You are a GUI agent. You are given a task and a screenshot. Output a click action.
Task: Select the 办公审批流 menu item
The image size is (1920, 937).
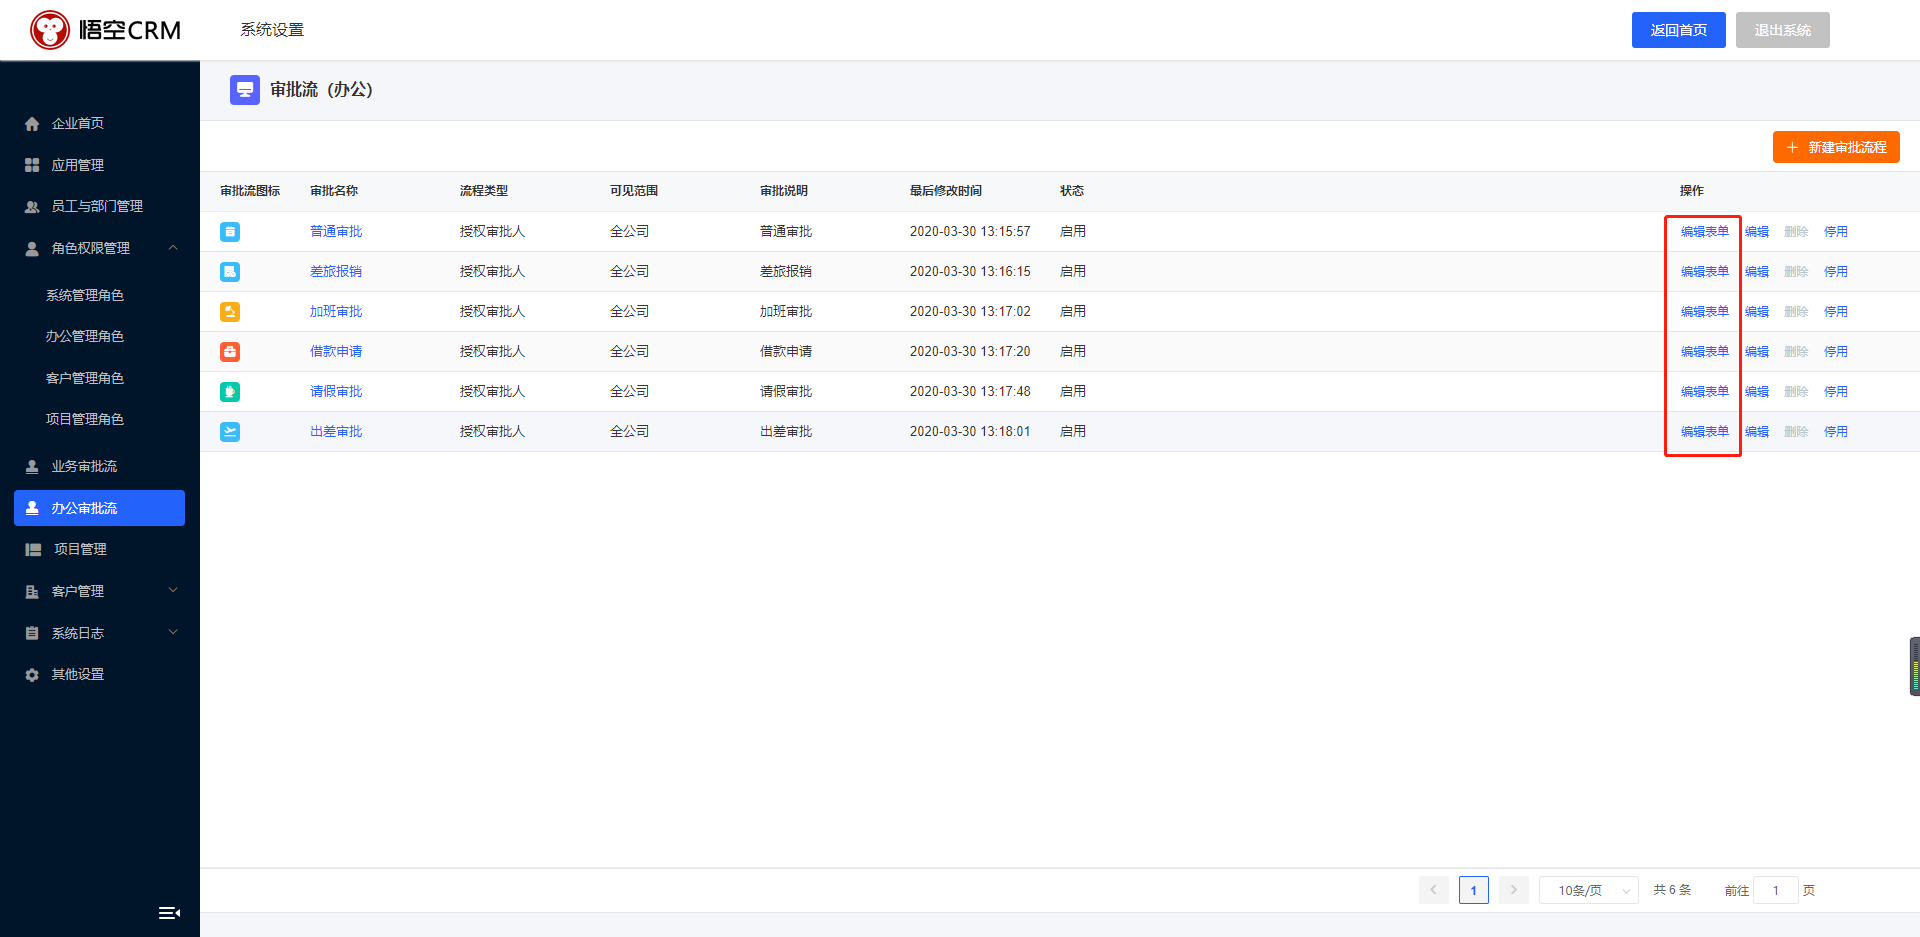click(100, 508)
